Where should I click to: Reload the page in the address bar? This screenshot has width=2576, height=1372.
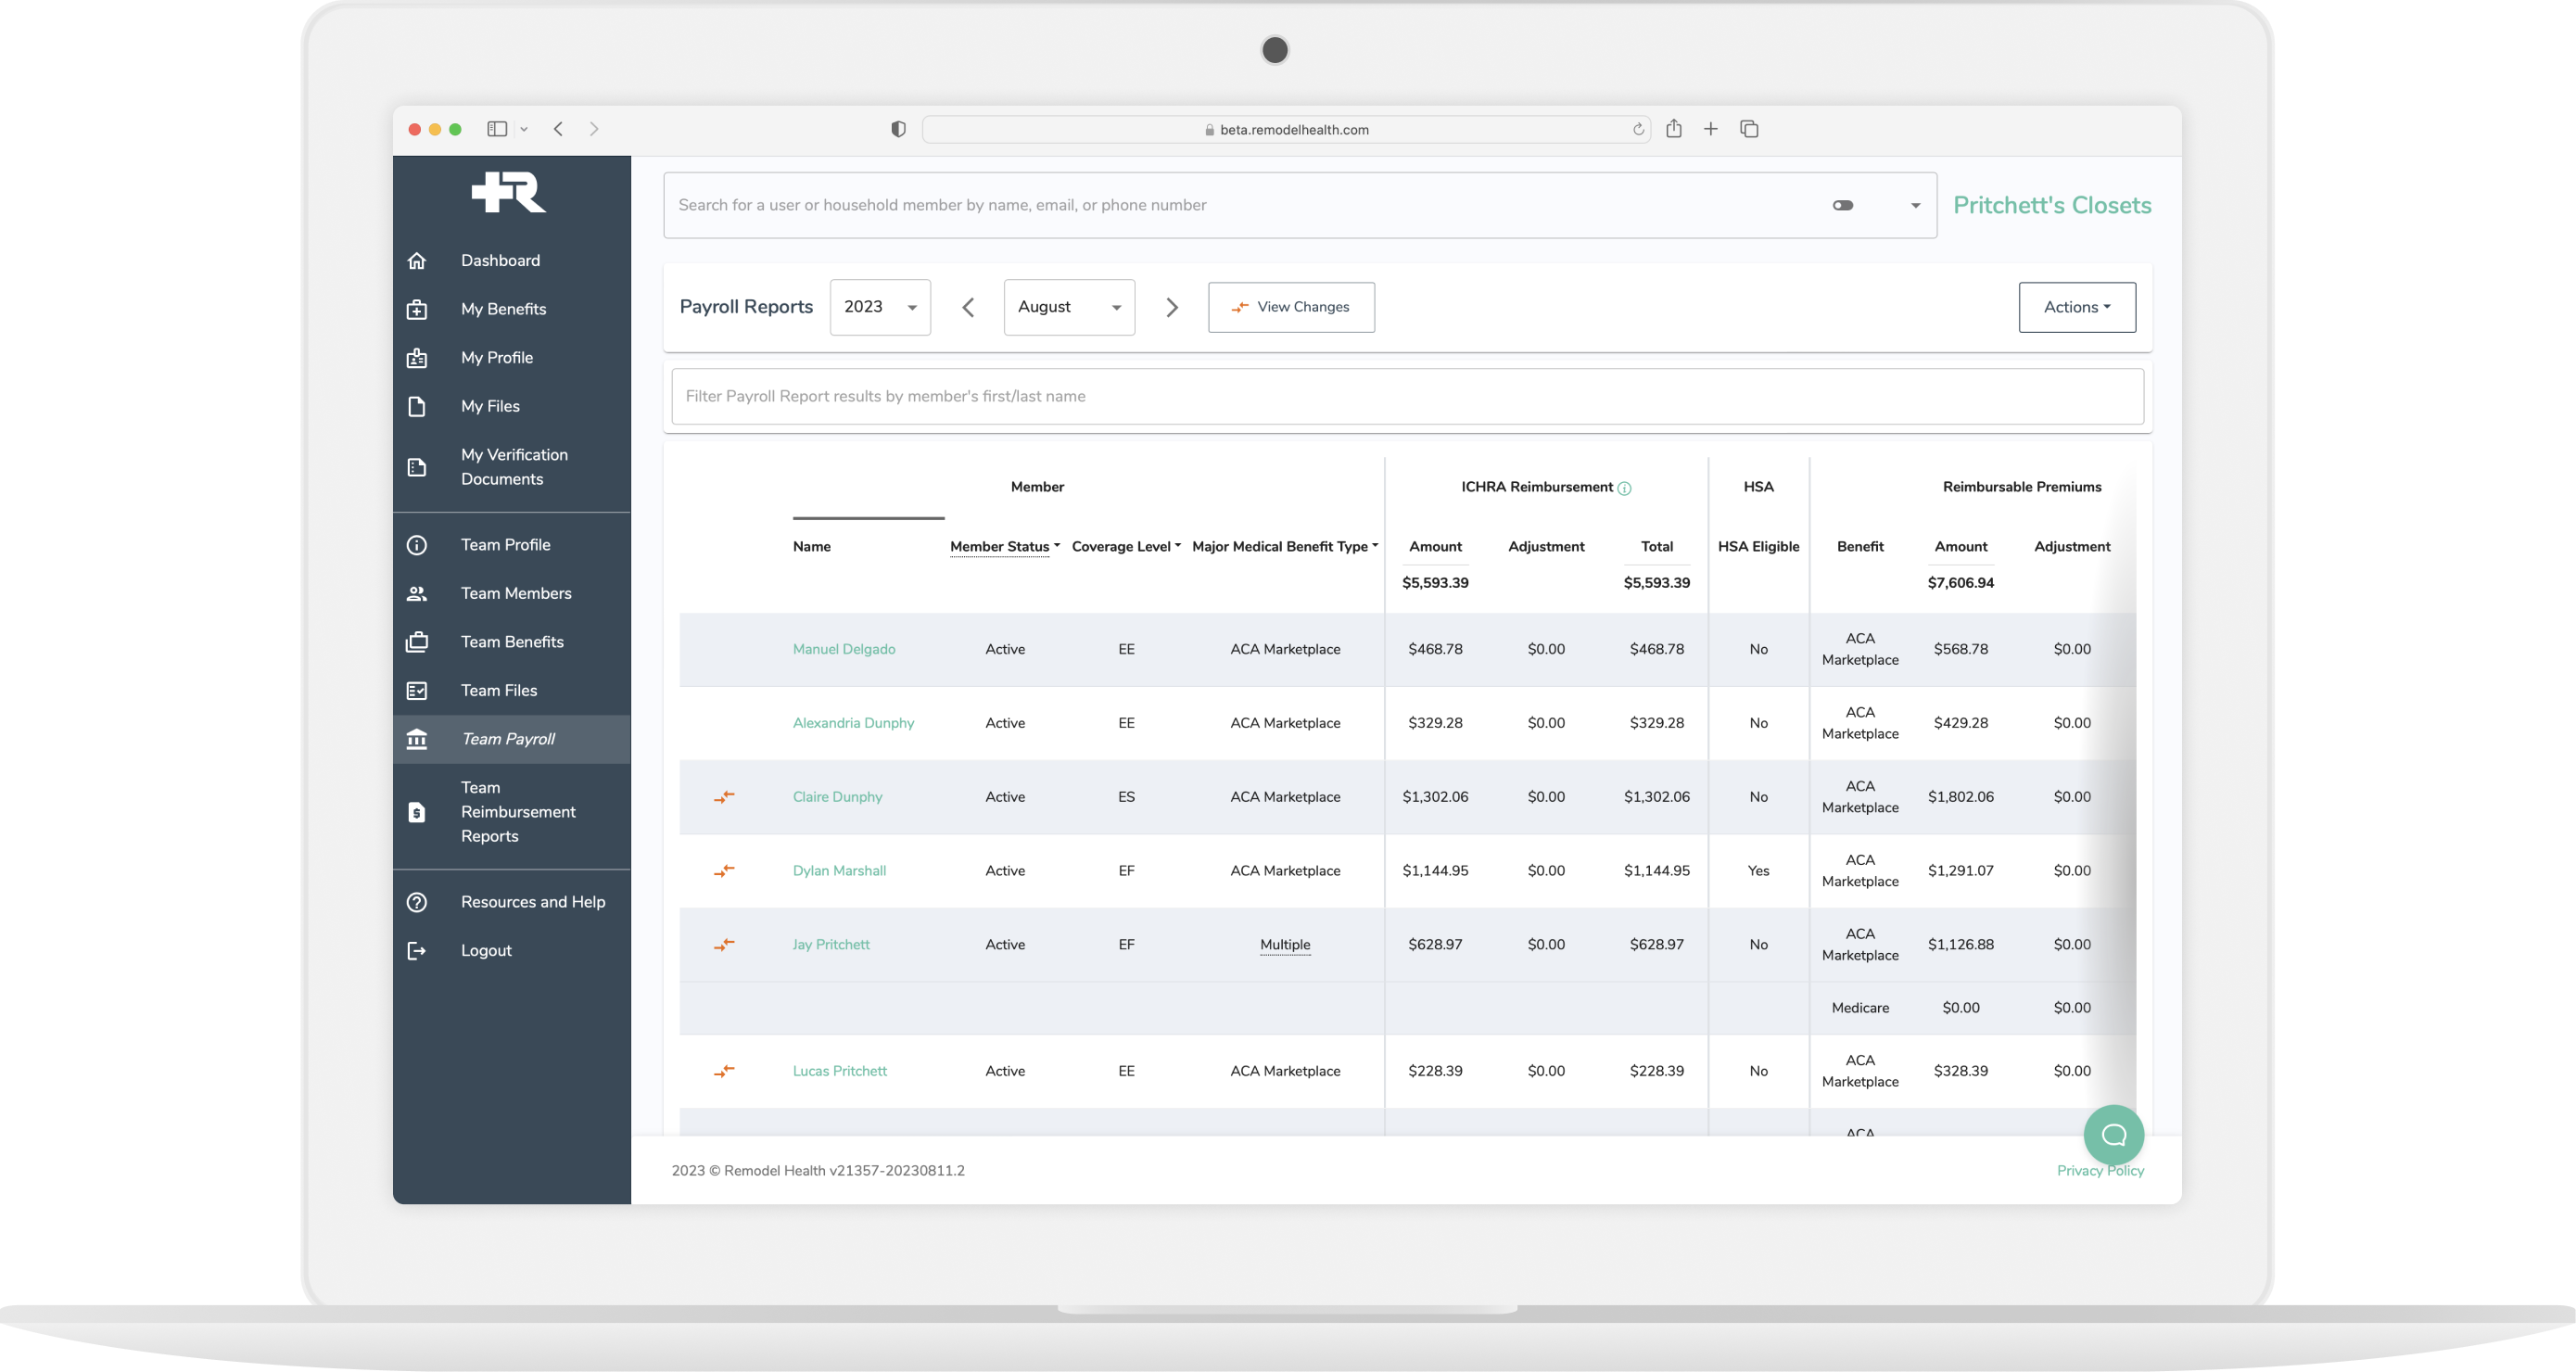(1638, 129)
